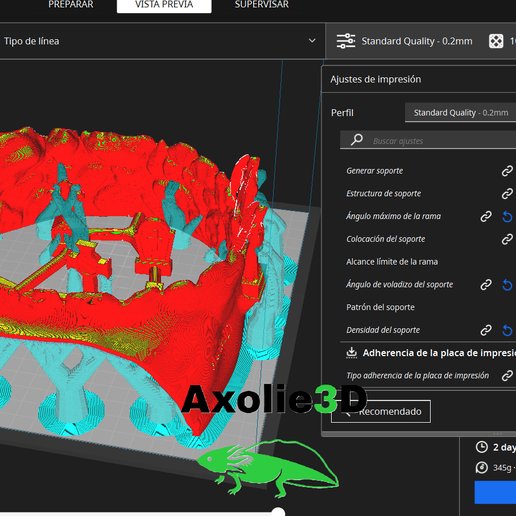The image size is (516, 516).
Task: Click link icon for Ángulo máximo de la rama
Action: 486,216
